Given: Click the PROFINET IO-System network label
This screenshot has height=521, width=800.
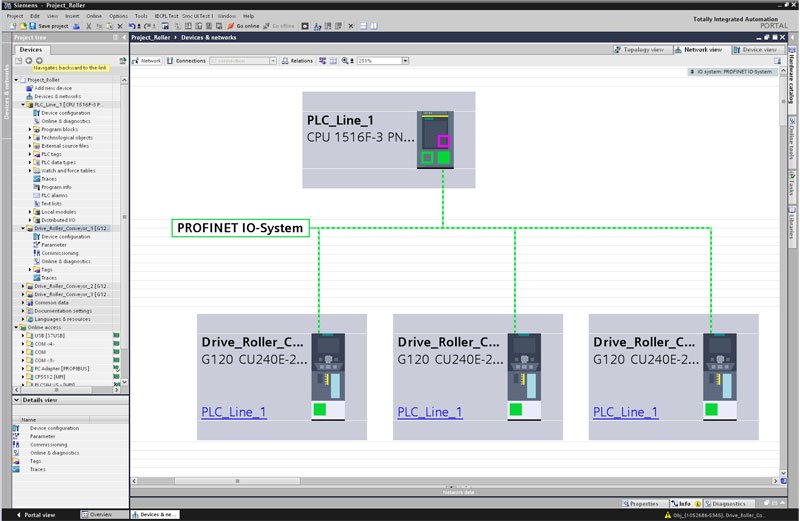Looking at the screenshot, I should tap(240, 228).
